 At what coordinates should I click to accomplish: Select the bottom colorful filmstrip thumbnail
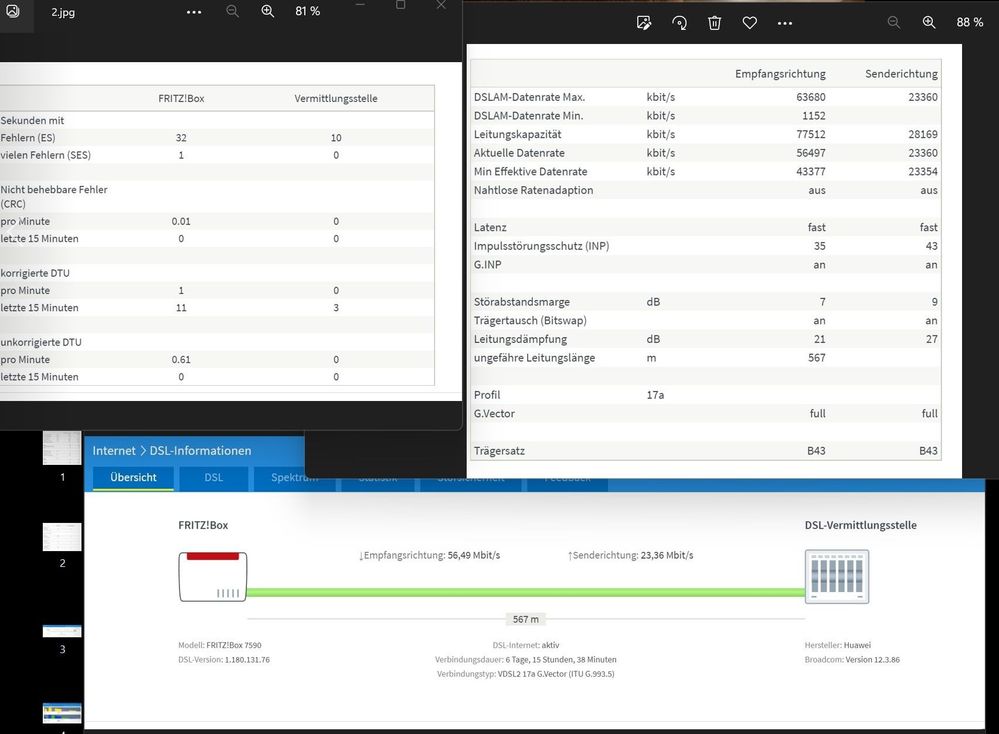[62, 713]
